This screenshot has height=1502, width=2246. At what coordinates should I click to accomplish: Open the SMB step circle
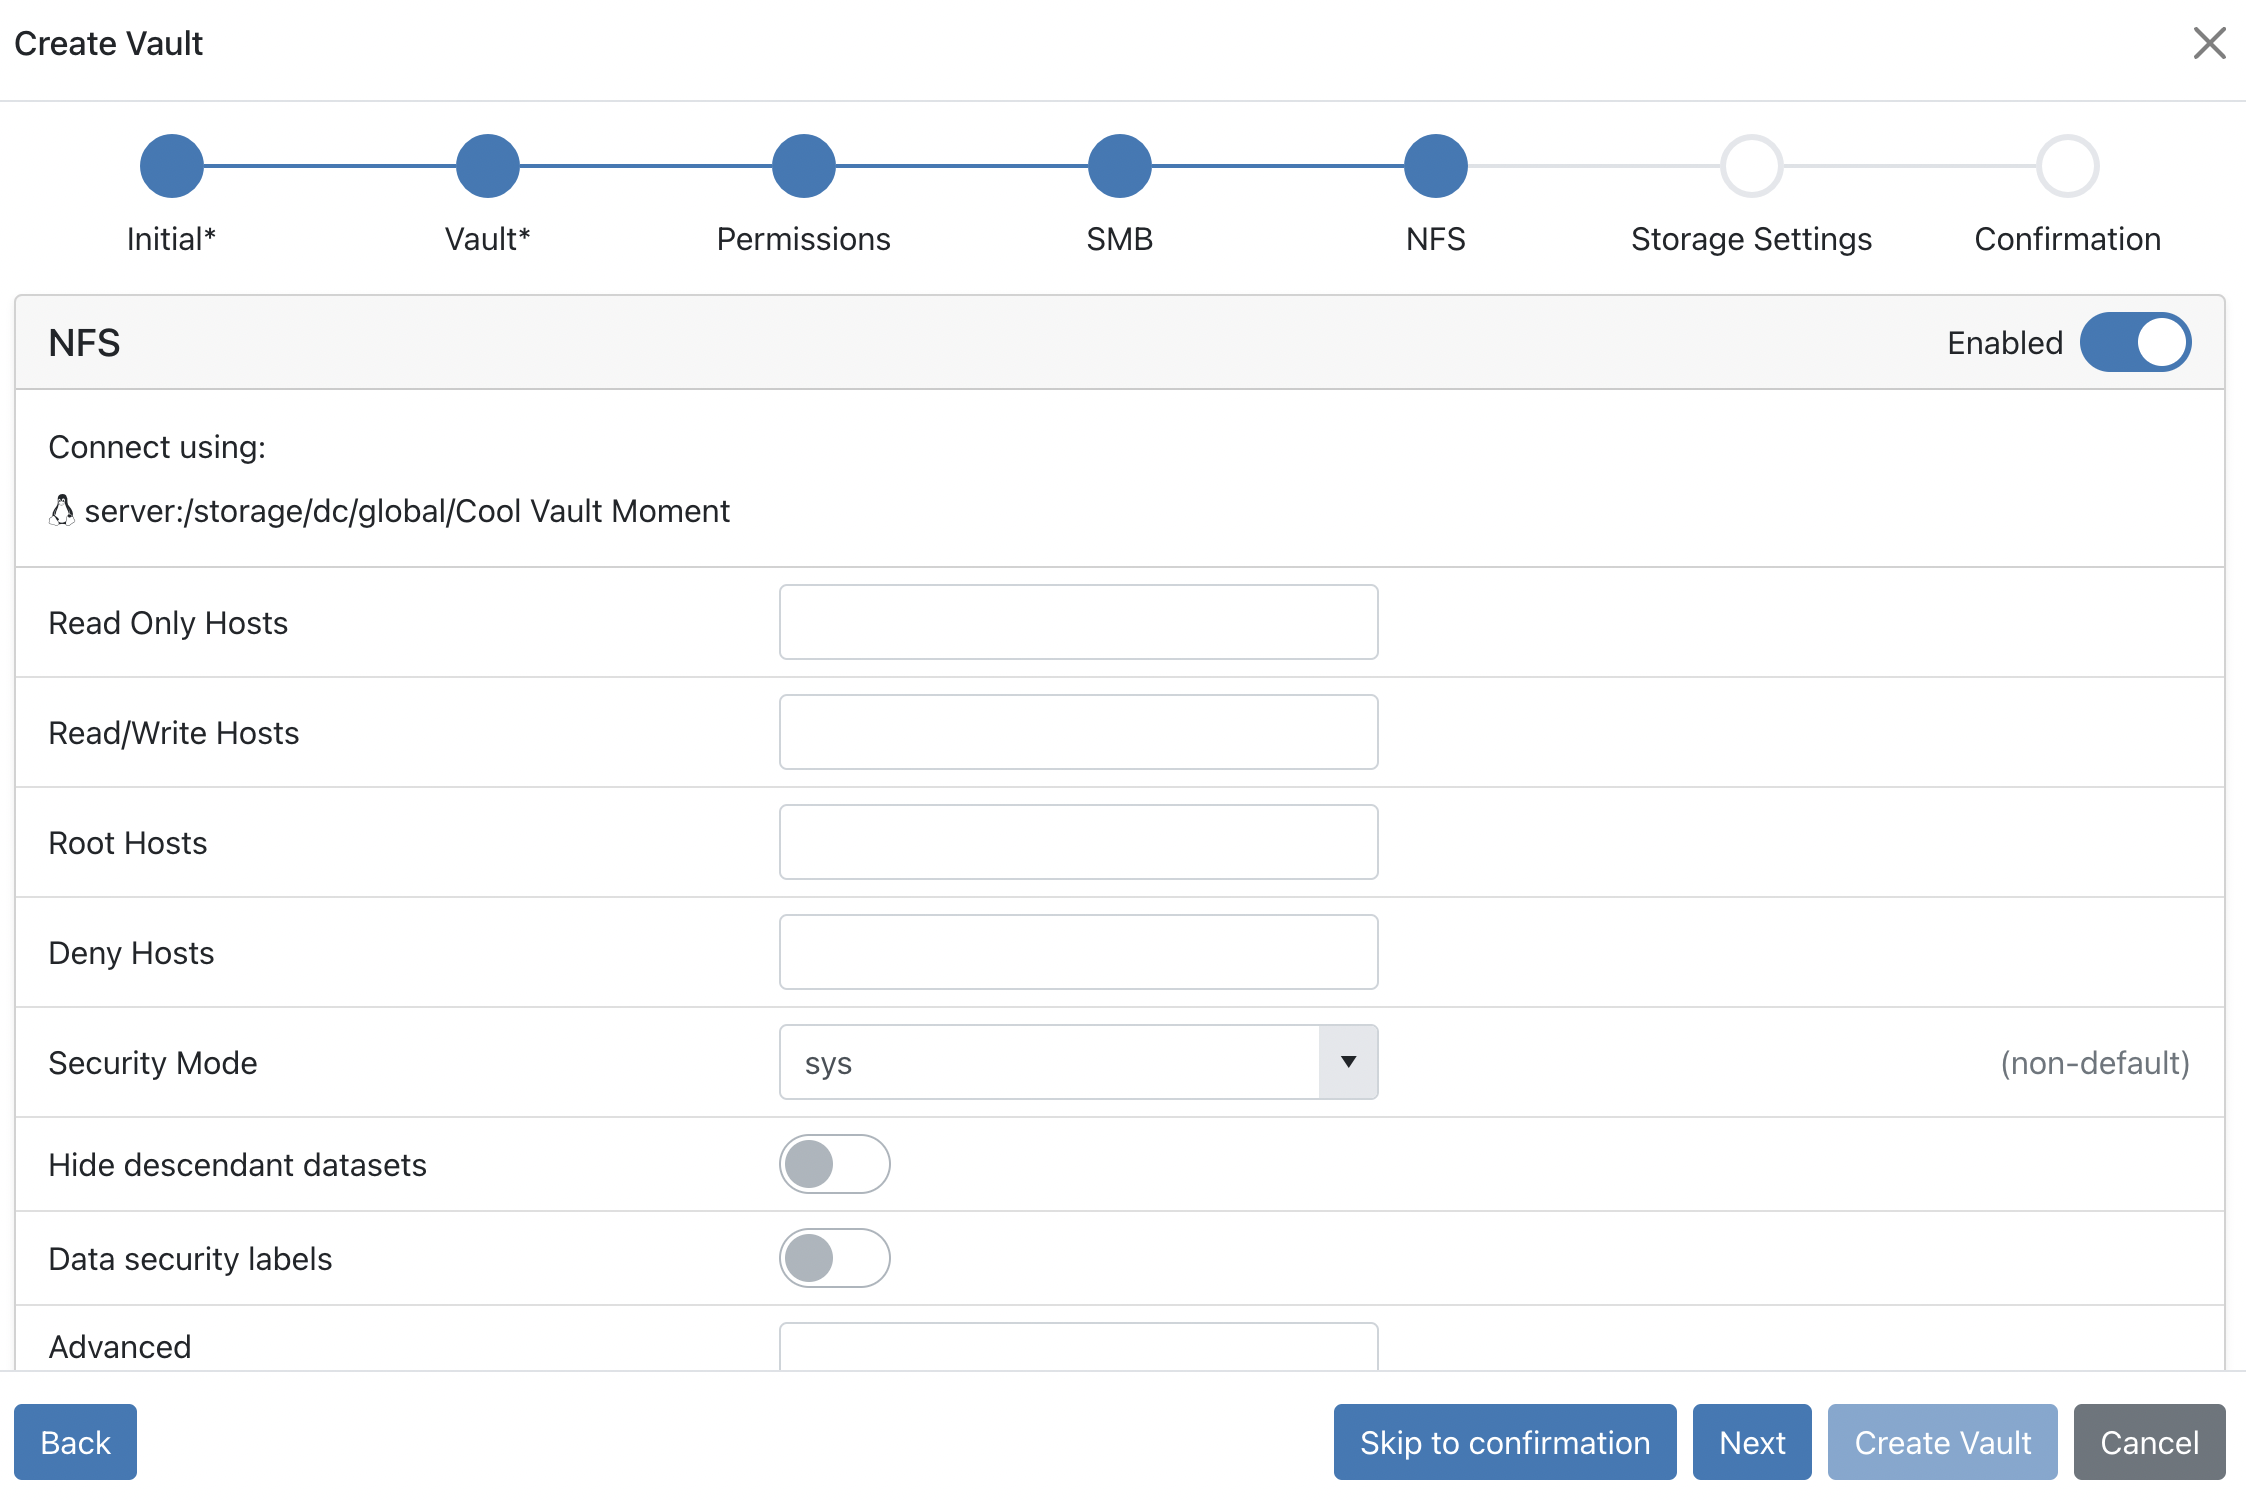click(1119, 166)
